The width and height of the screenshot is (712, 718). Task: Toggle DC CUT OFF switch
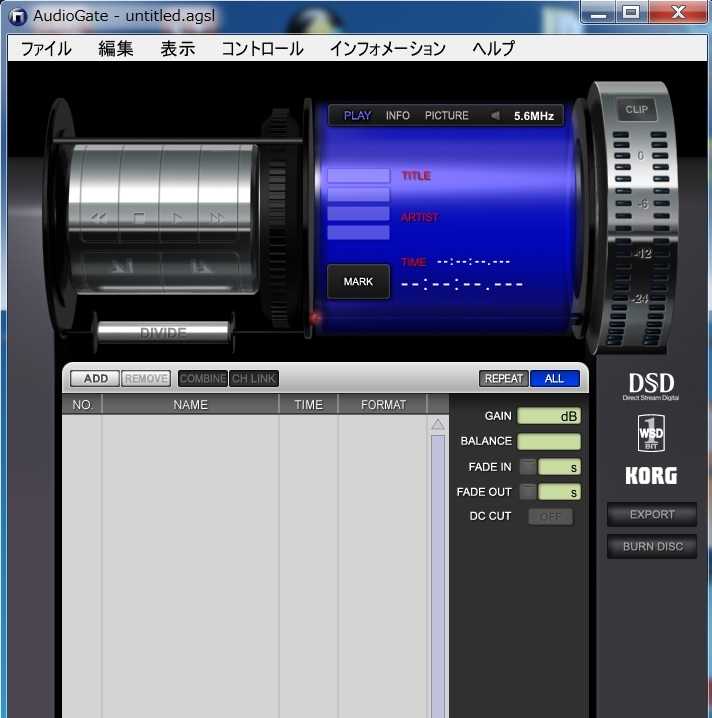550,517
